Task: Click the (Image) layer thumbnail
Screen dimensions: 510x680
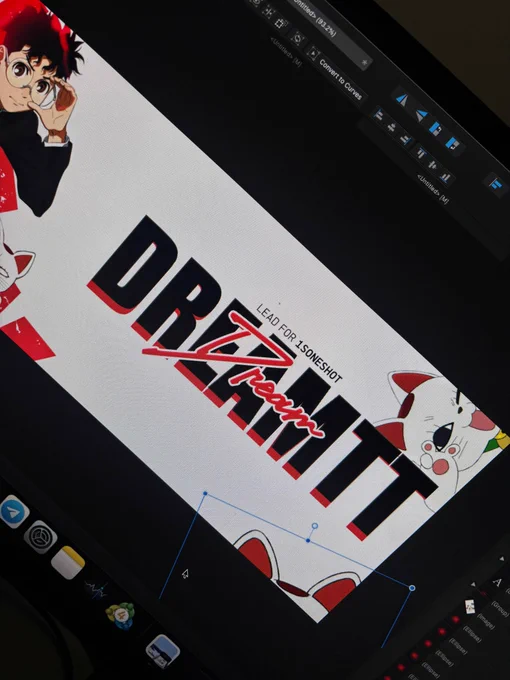Action: (x=469, y=606)
